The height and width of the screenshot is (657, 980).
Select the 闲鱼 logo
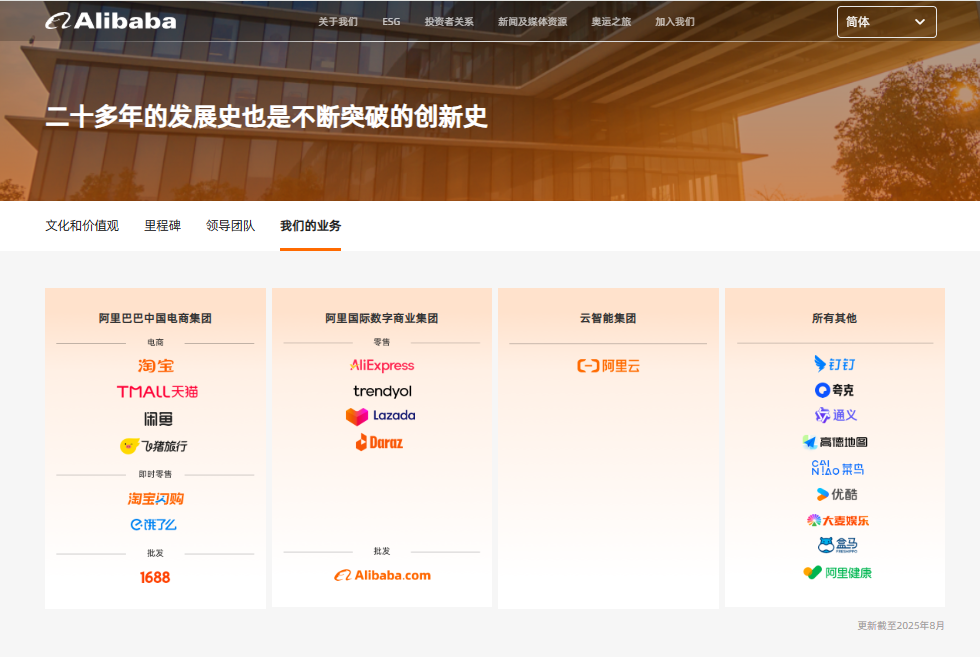[x=158, y=419]
